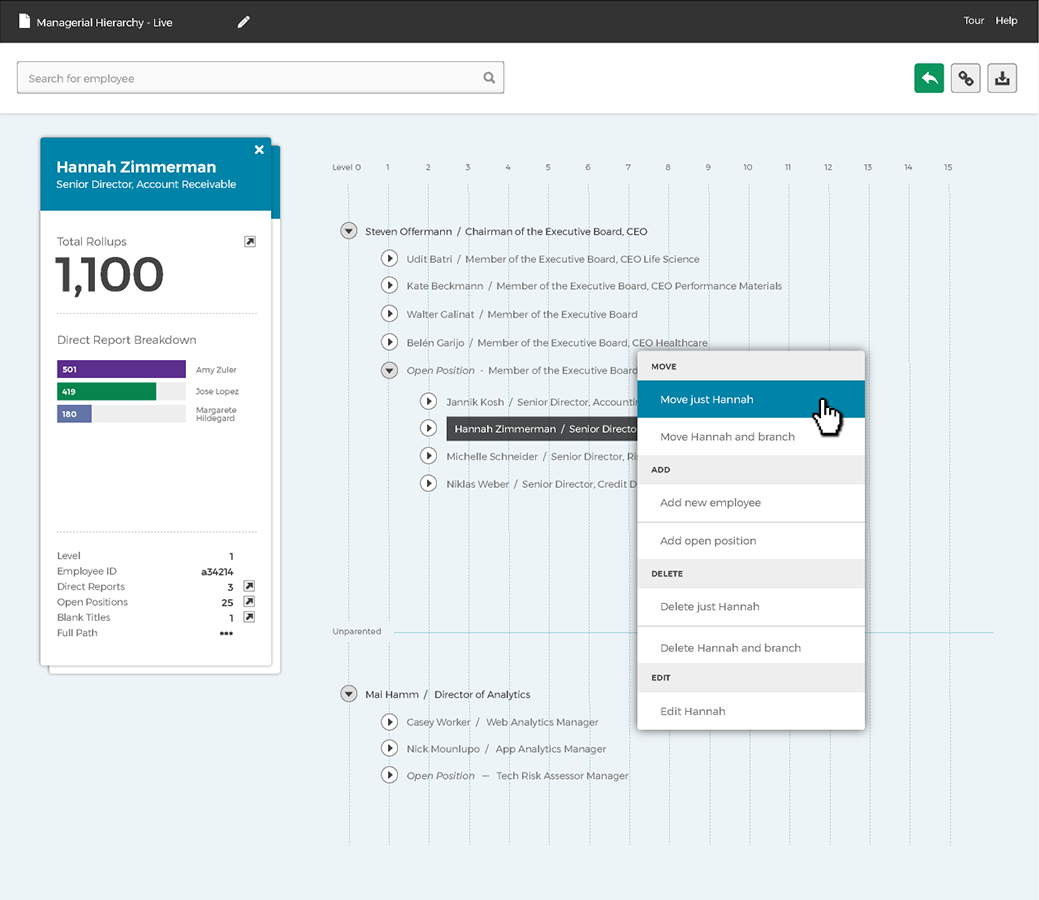The height and width of the screenshot is (900, 1039).
Task: Open the Direct Reports pop-out icon
Action: 250,587
